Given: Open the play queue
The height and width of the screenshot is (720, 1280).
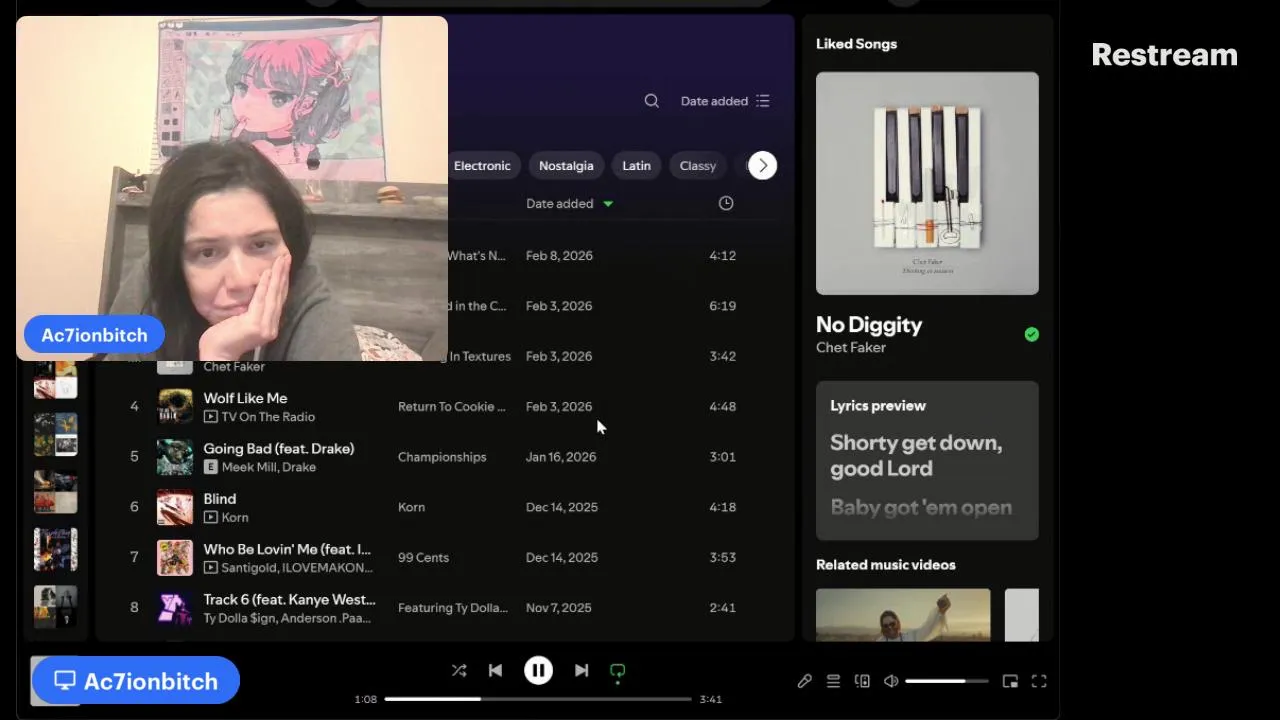Looking at the screenshot, I should (x=833, y=681).
